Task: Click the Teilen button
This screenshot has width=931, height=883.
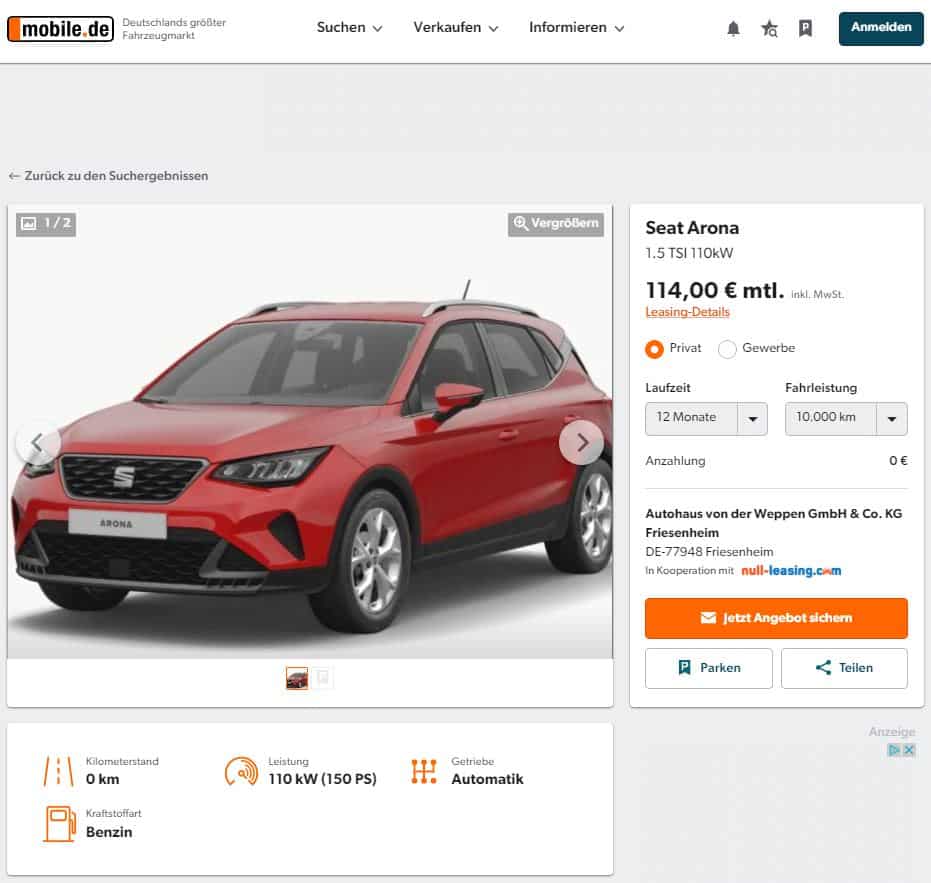Action: (x=844, y=668)
